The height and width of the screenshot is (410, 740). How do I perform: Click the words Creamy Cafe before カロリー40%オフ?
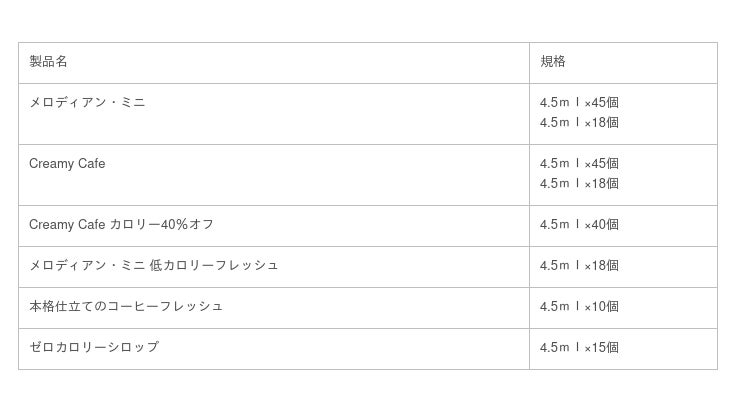click(67, 225)
